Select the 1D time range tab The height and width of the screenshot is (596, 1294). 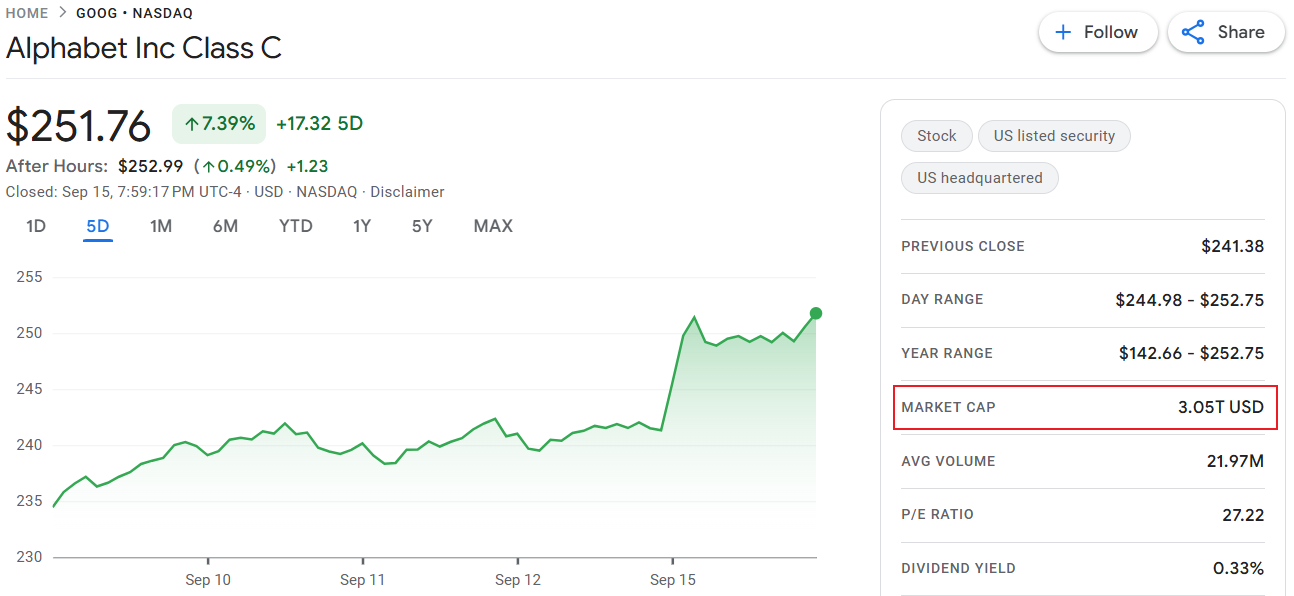coord(36,226)
